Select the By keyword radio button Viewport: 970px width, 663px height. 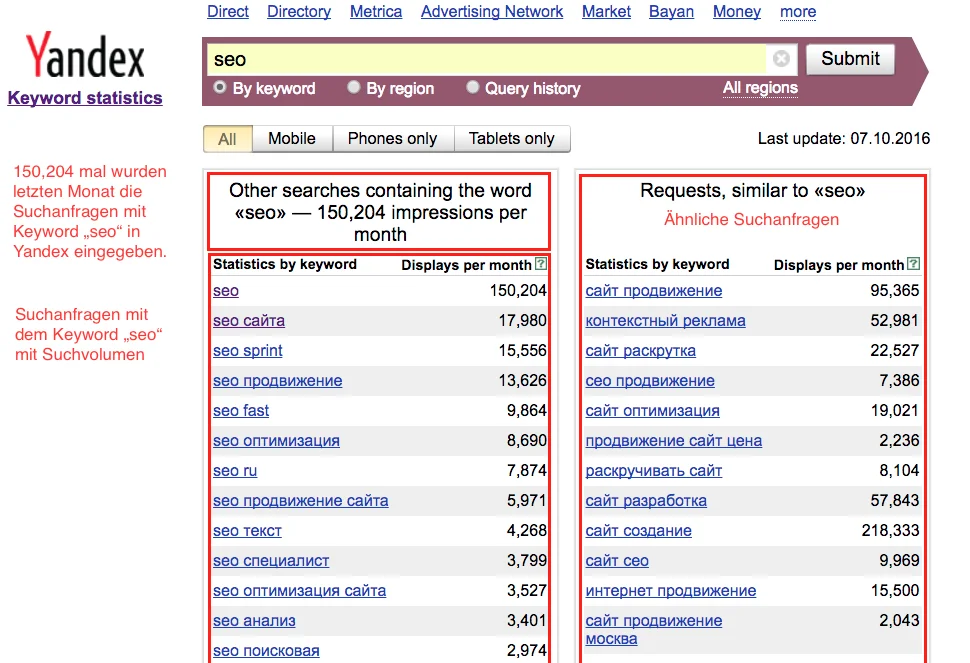click(219, 88)
